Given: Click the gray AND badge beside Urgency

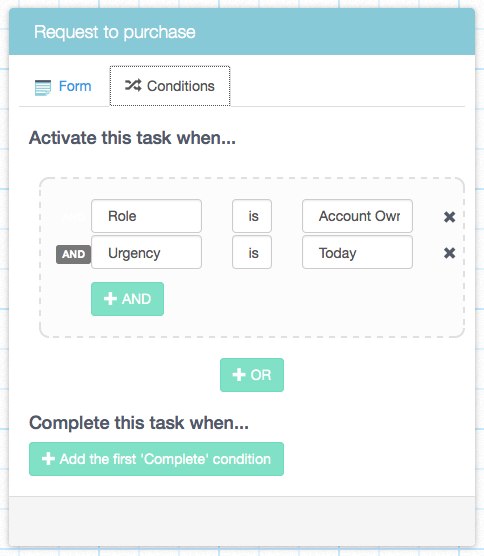Looking at the screenshot, I should coord(73,254).
